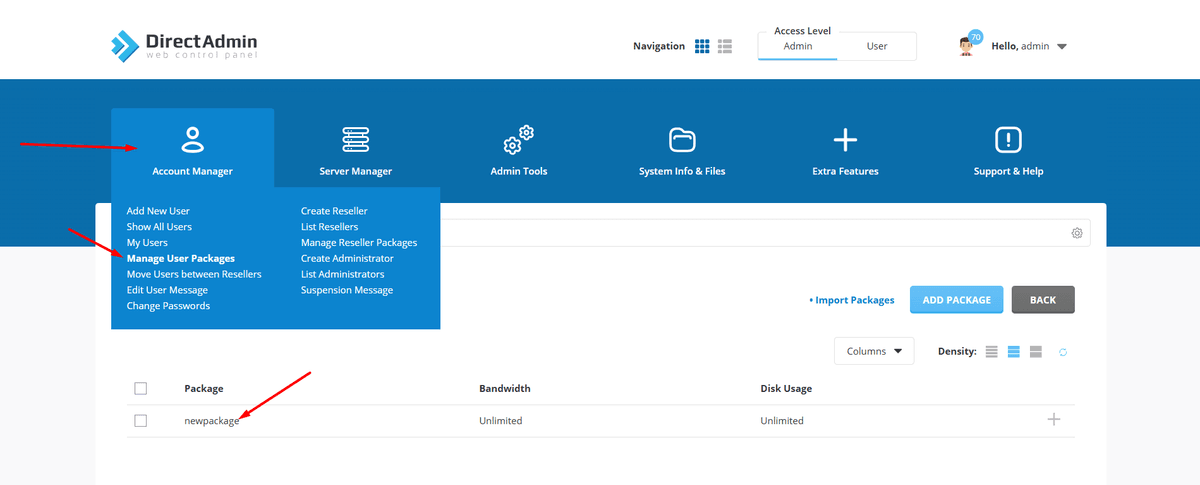The width and height of the screenshot is (1200, 485).
Task: Click the table refresh icon
Action: coord(1063,352)
